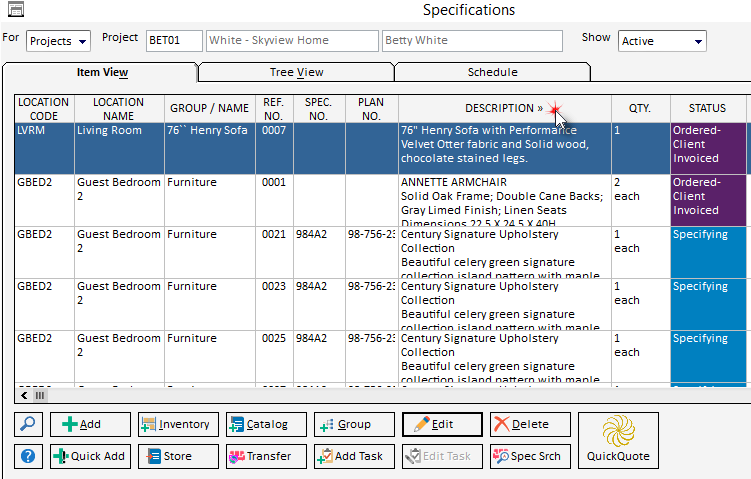Open Spec Srch search
The height and width of the screenshot is (479, 751).
(x=530, y=456)
